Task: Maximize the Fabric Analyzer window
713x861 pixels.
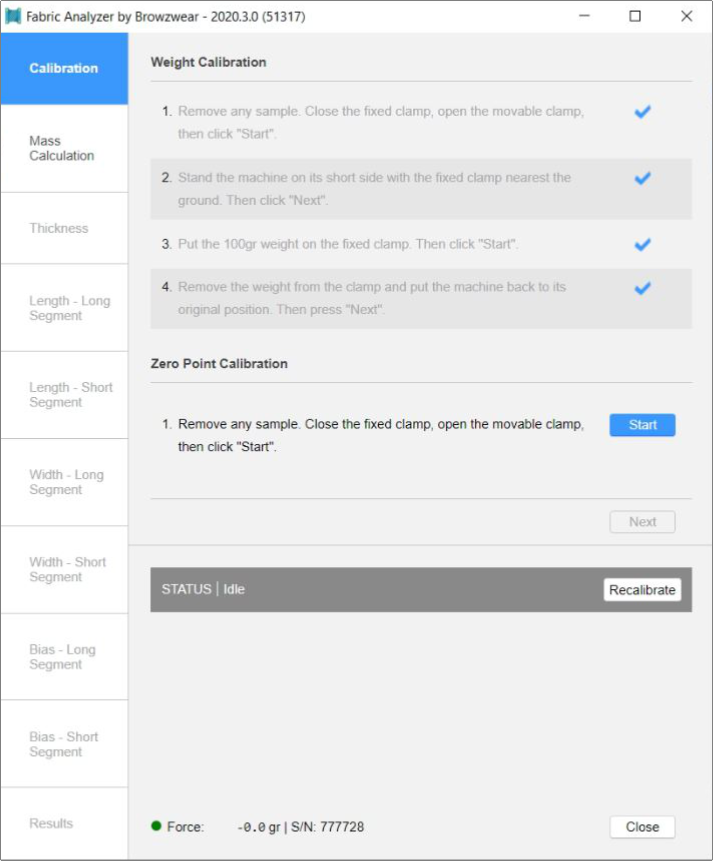Action: 635,16
